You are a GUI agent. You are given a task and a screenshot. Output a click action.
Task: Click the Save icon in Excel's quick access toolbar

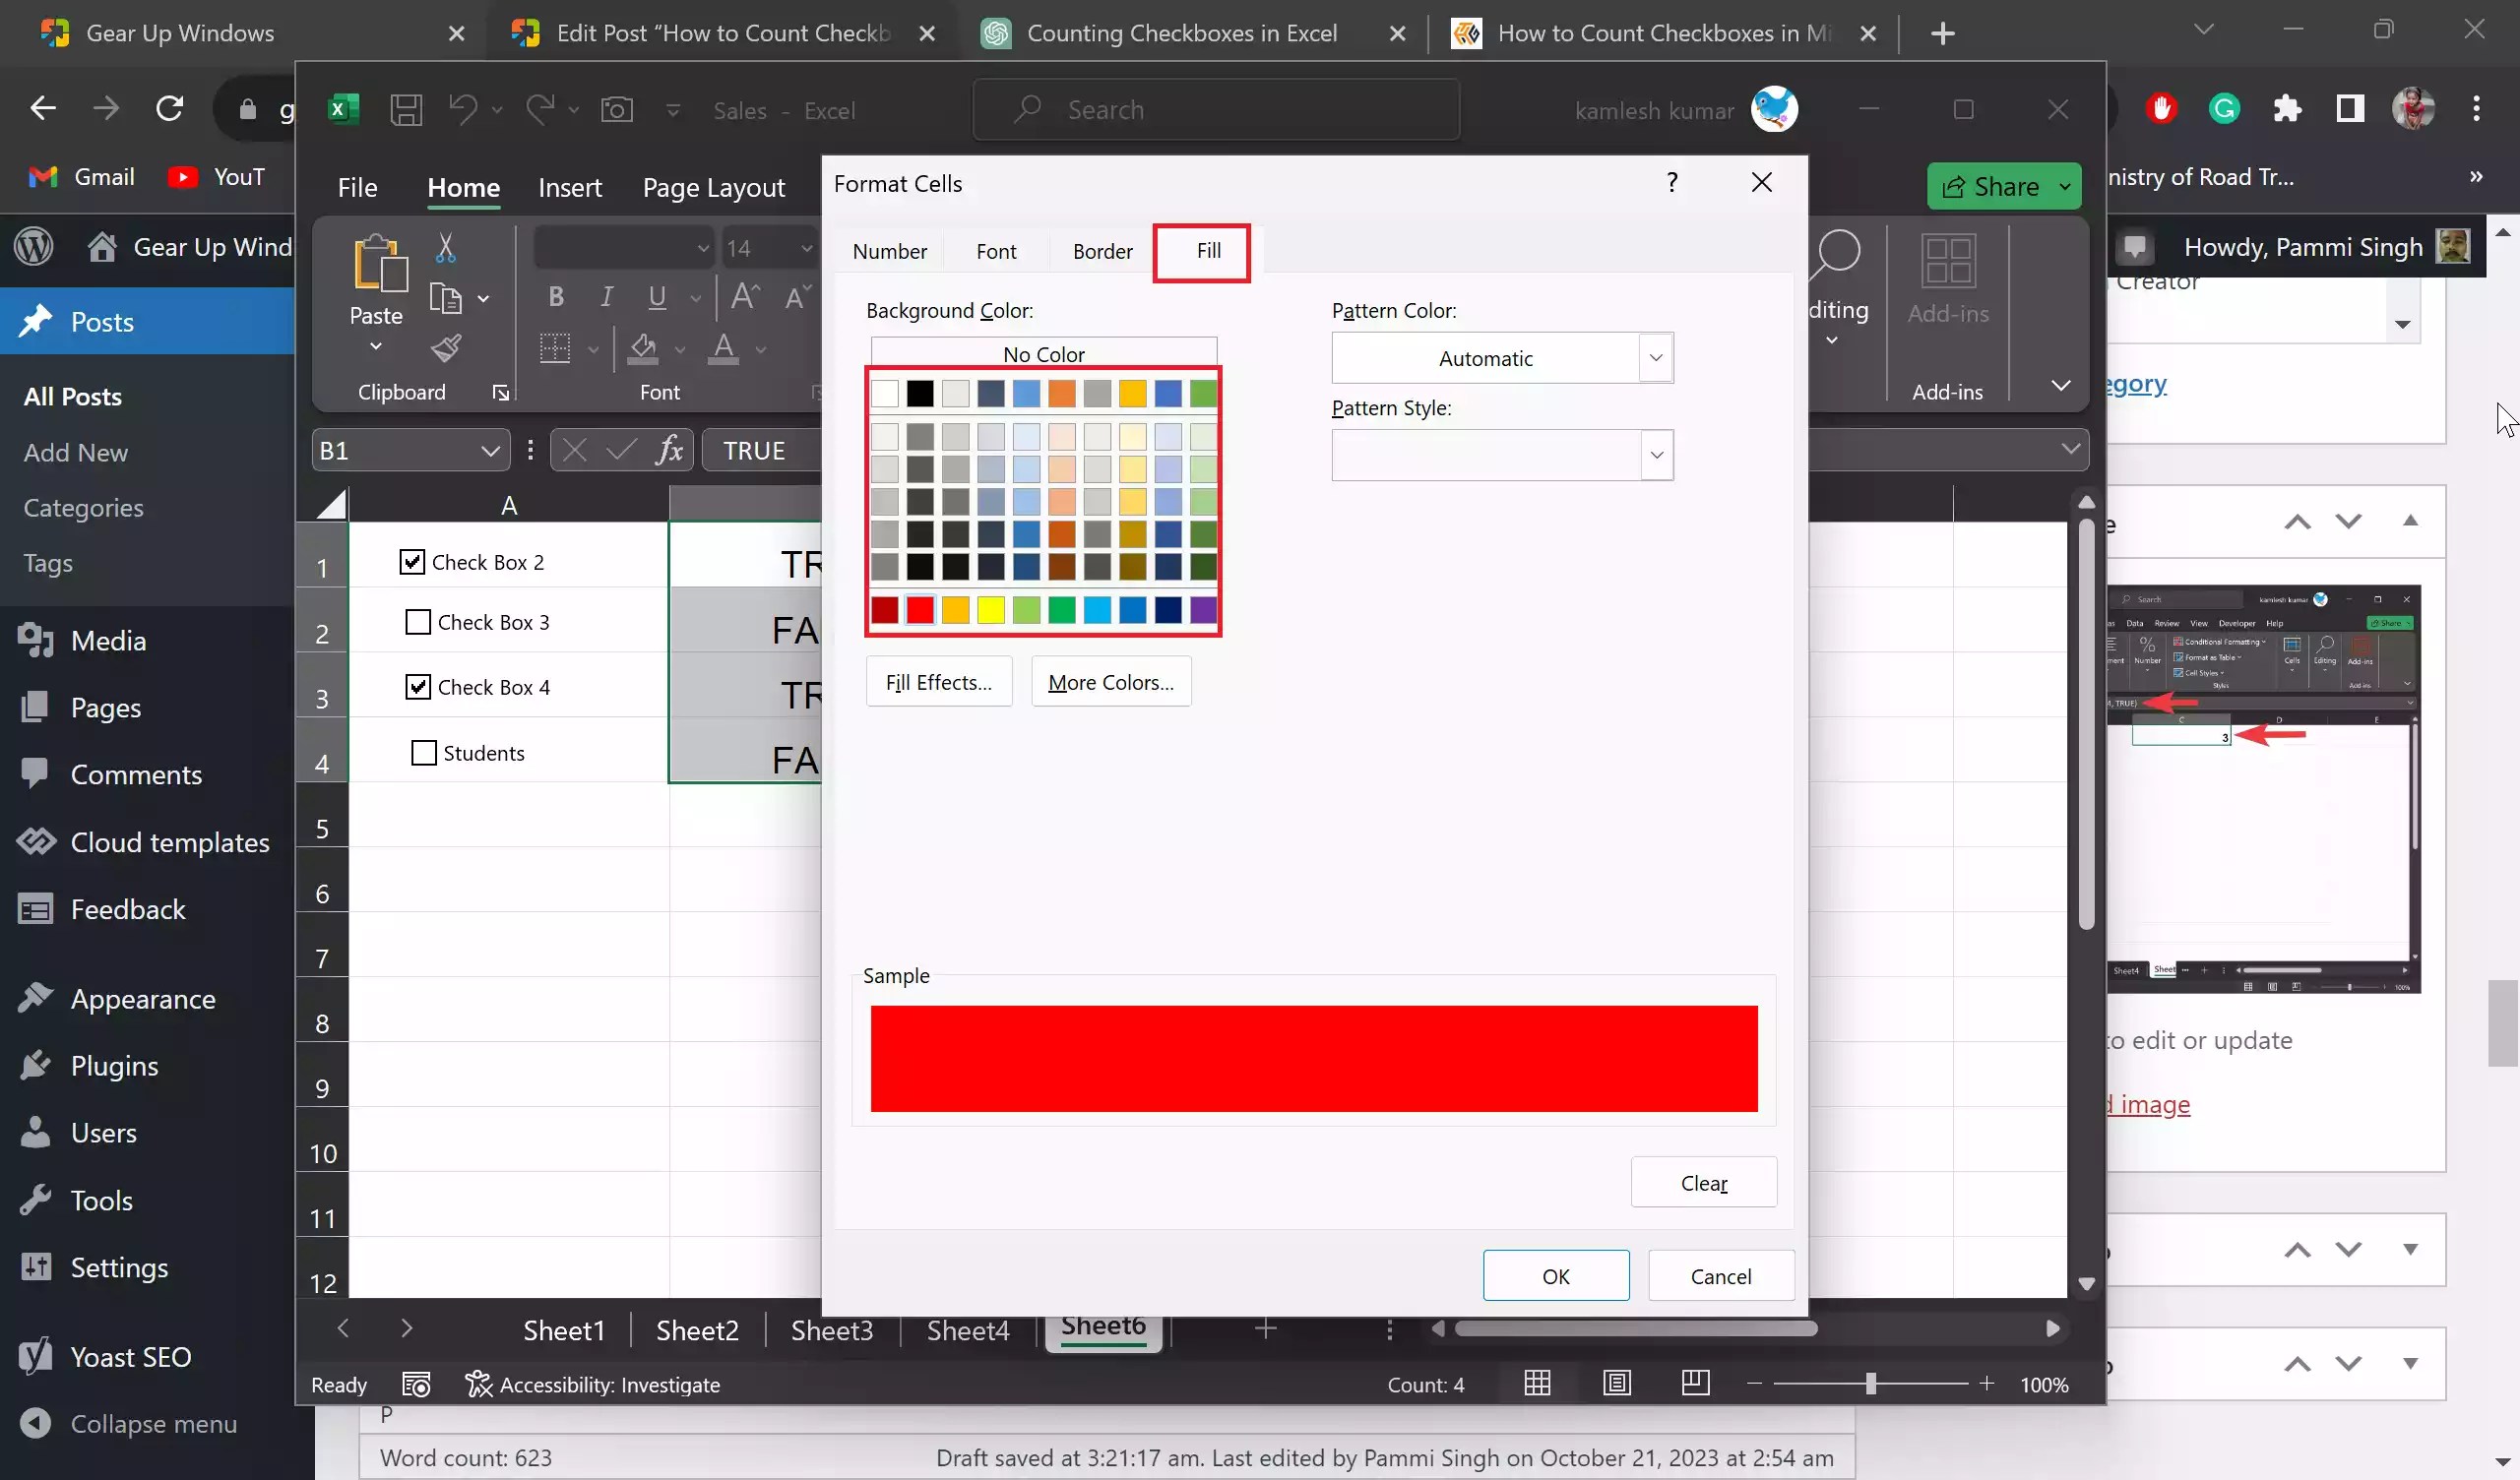(406, 109)
